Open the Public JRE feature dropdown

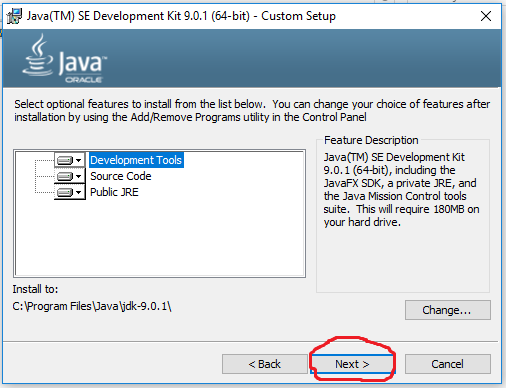(70, 192)
